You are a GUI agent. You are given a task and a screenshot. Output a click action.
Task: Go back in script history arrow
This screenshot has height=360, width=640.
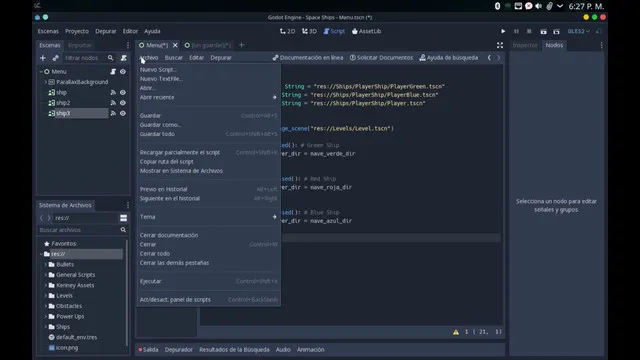[x=489, y=58]
